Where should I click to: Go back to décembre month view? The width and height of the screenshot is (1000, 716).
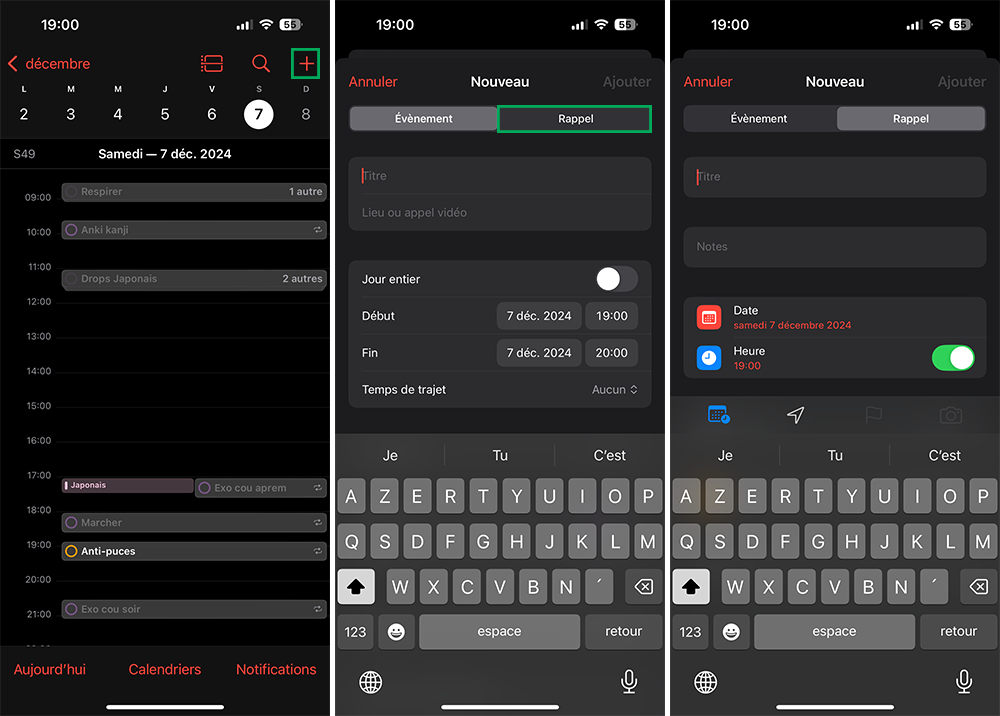49,64
